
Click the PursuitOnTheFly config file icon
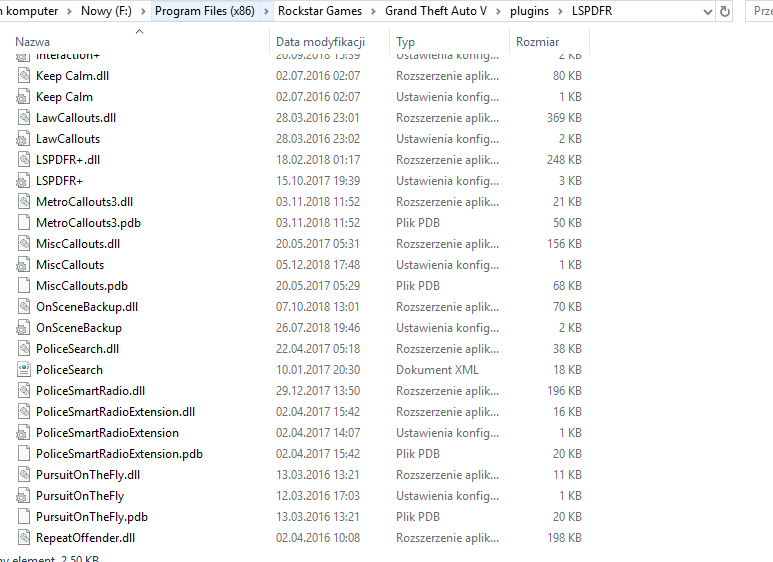[x=23, y=495]
